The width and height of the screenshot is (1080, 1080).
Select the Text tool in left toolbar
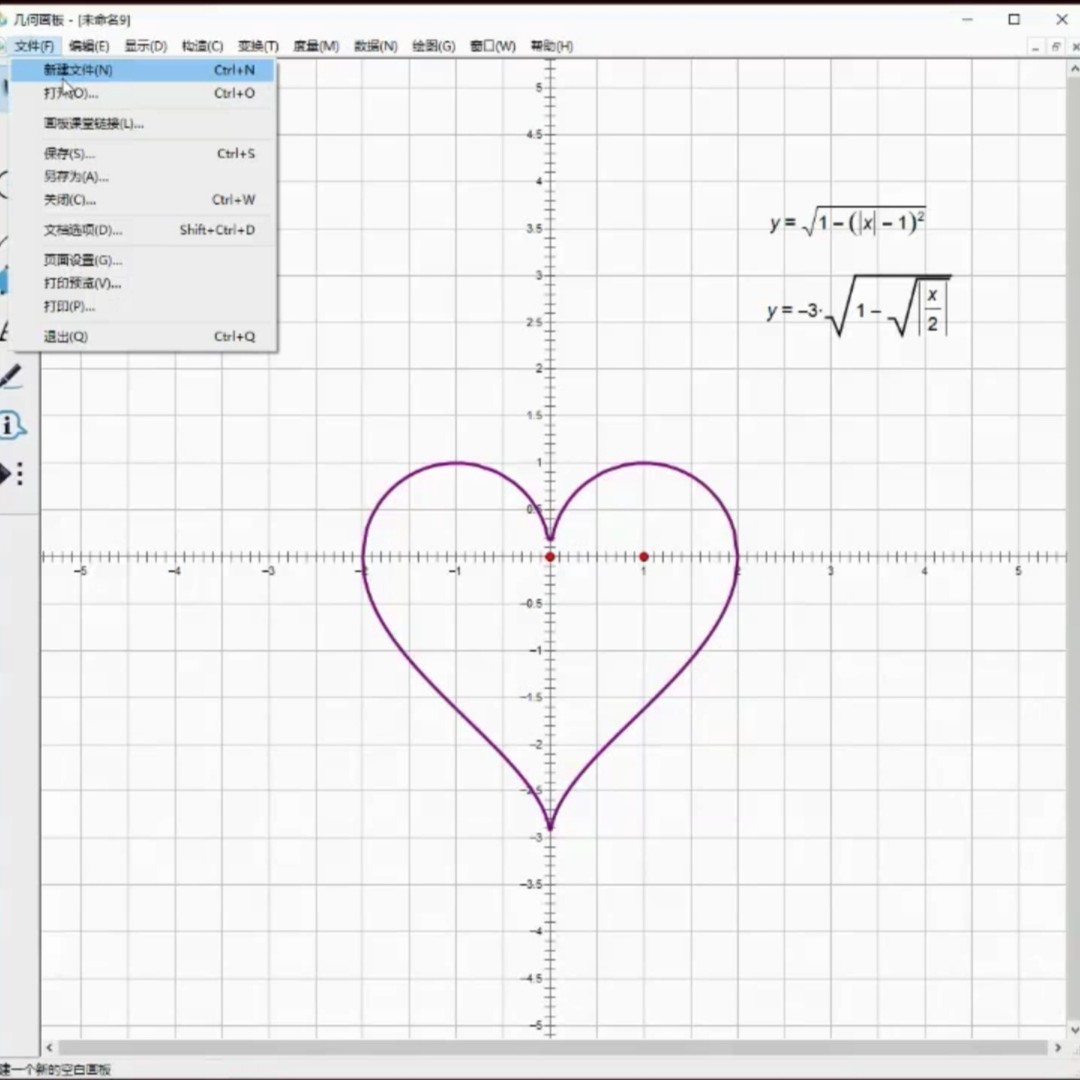point(6,331)
